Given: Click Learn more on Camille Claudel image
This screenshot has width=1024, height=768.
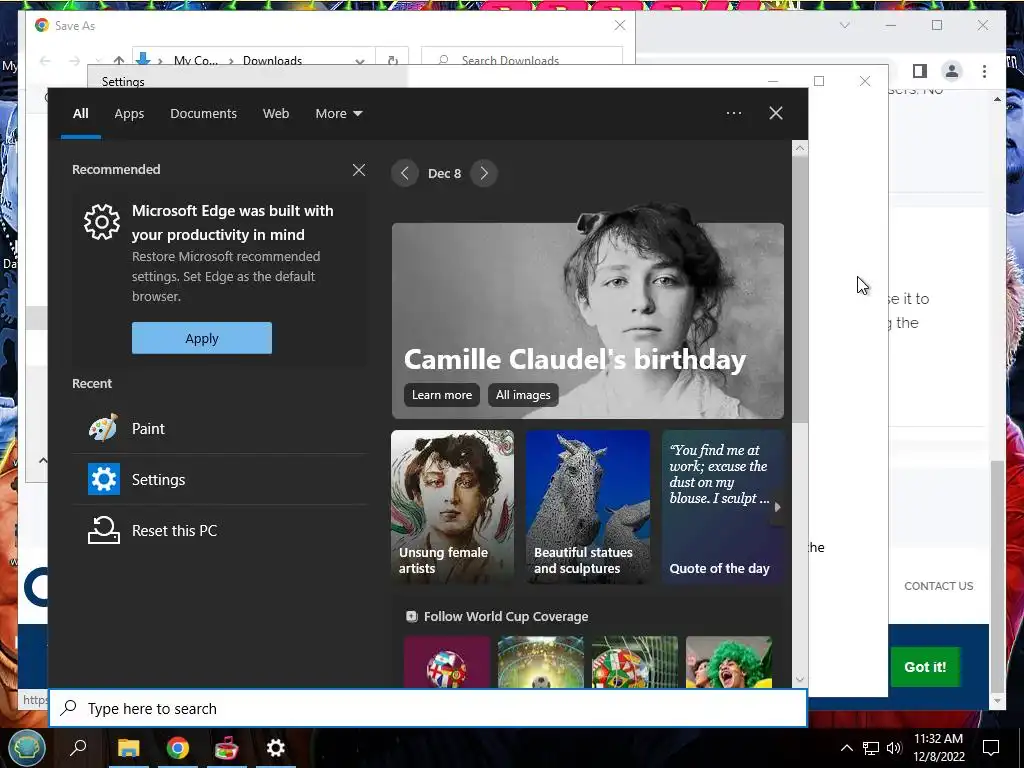Looking at the screenshot, I should [441, 394].
